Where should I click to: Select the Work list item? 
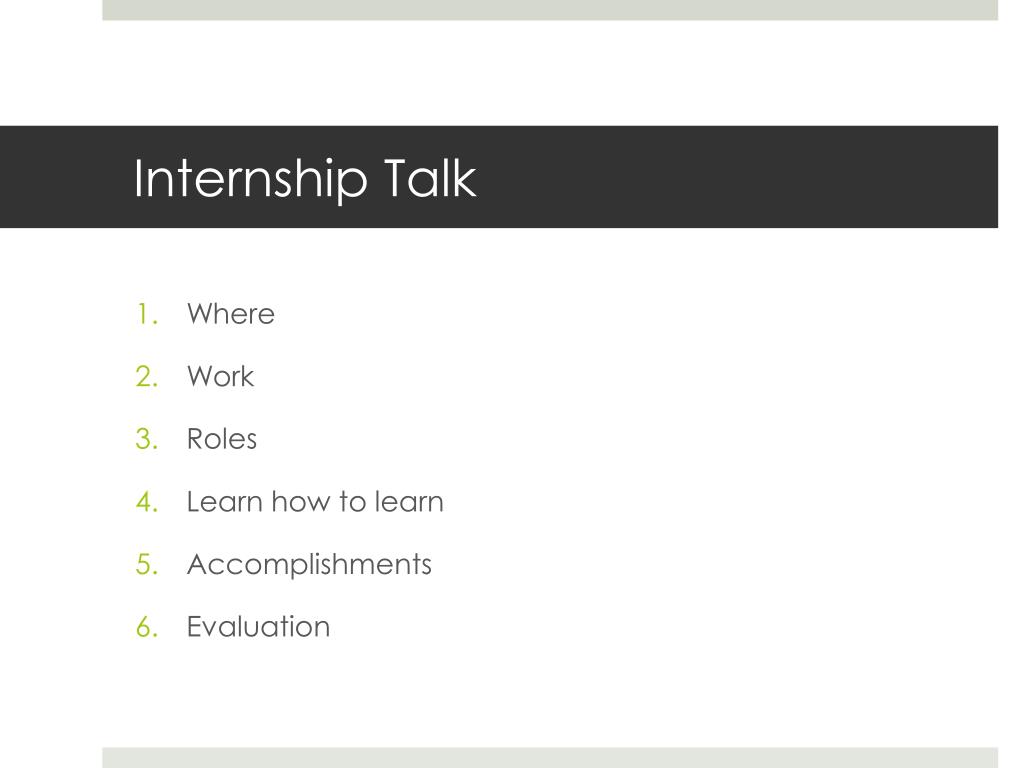pyautogui.click(x=220, y=377)
